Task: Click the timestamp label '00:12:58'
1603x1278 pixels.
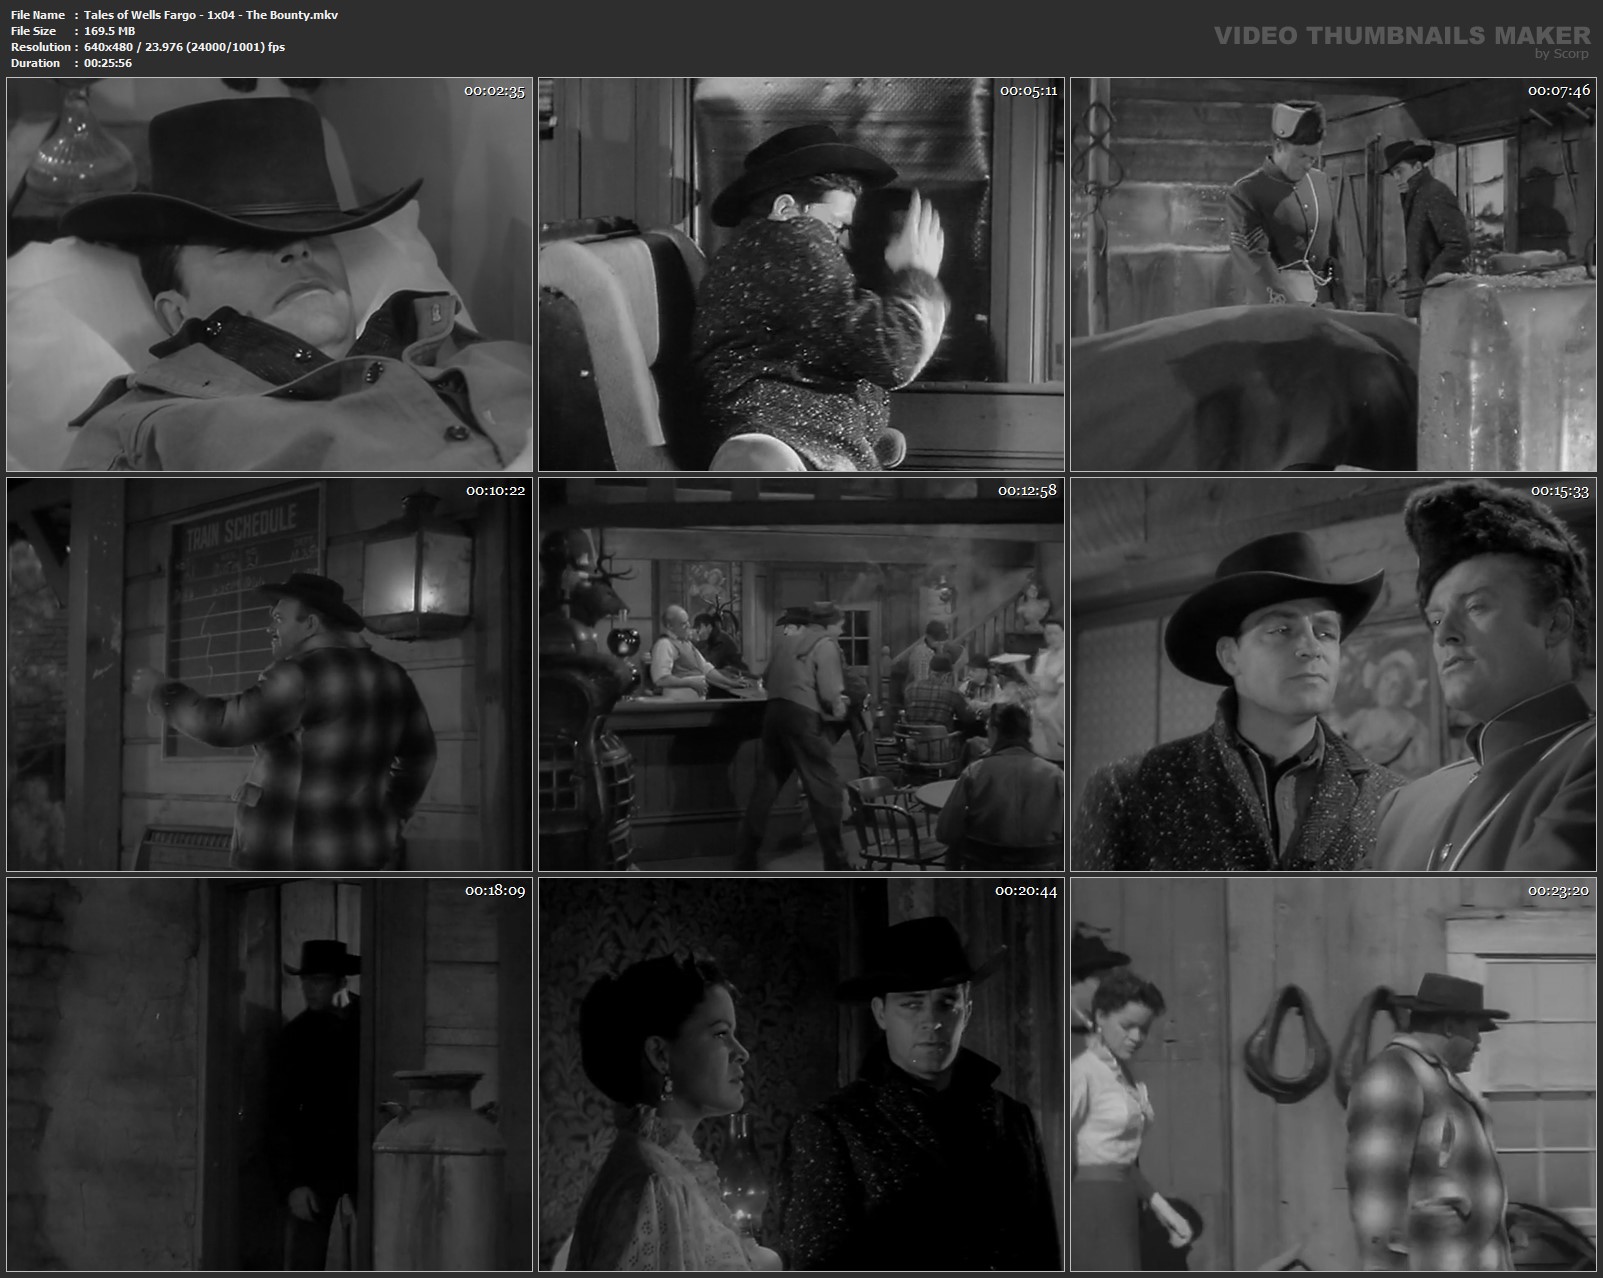Action: (x=1027, y=491)
